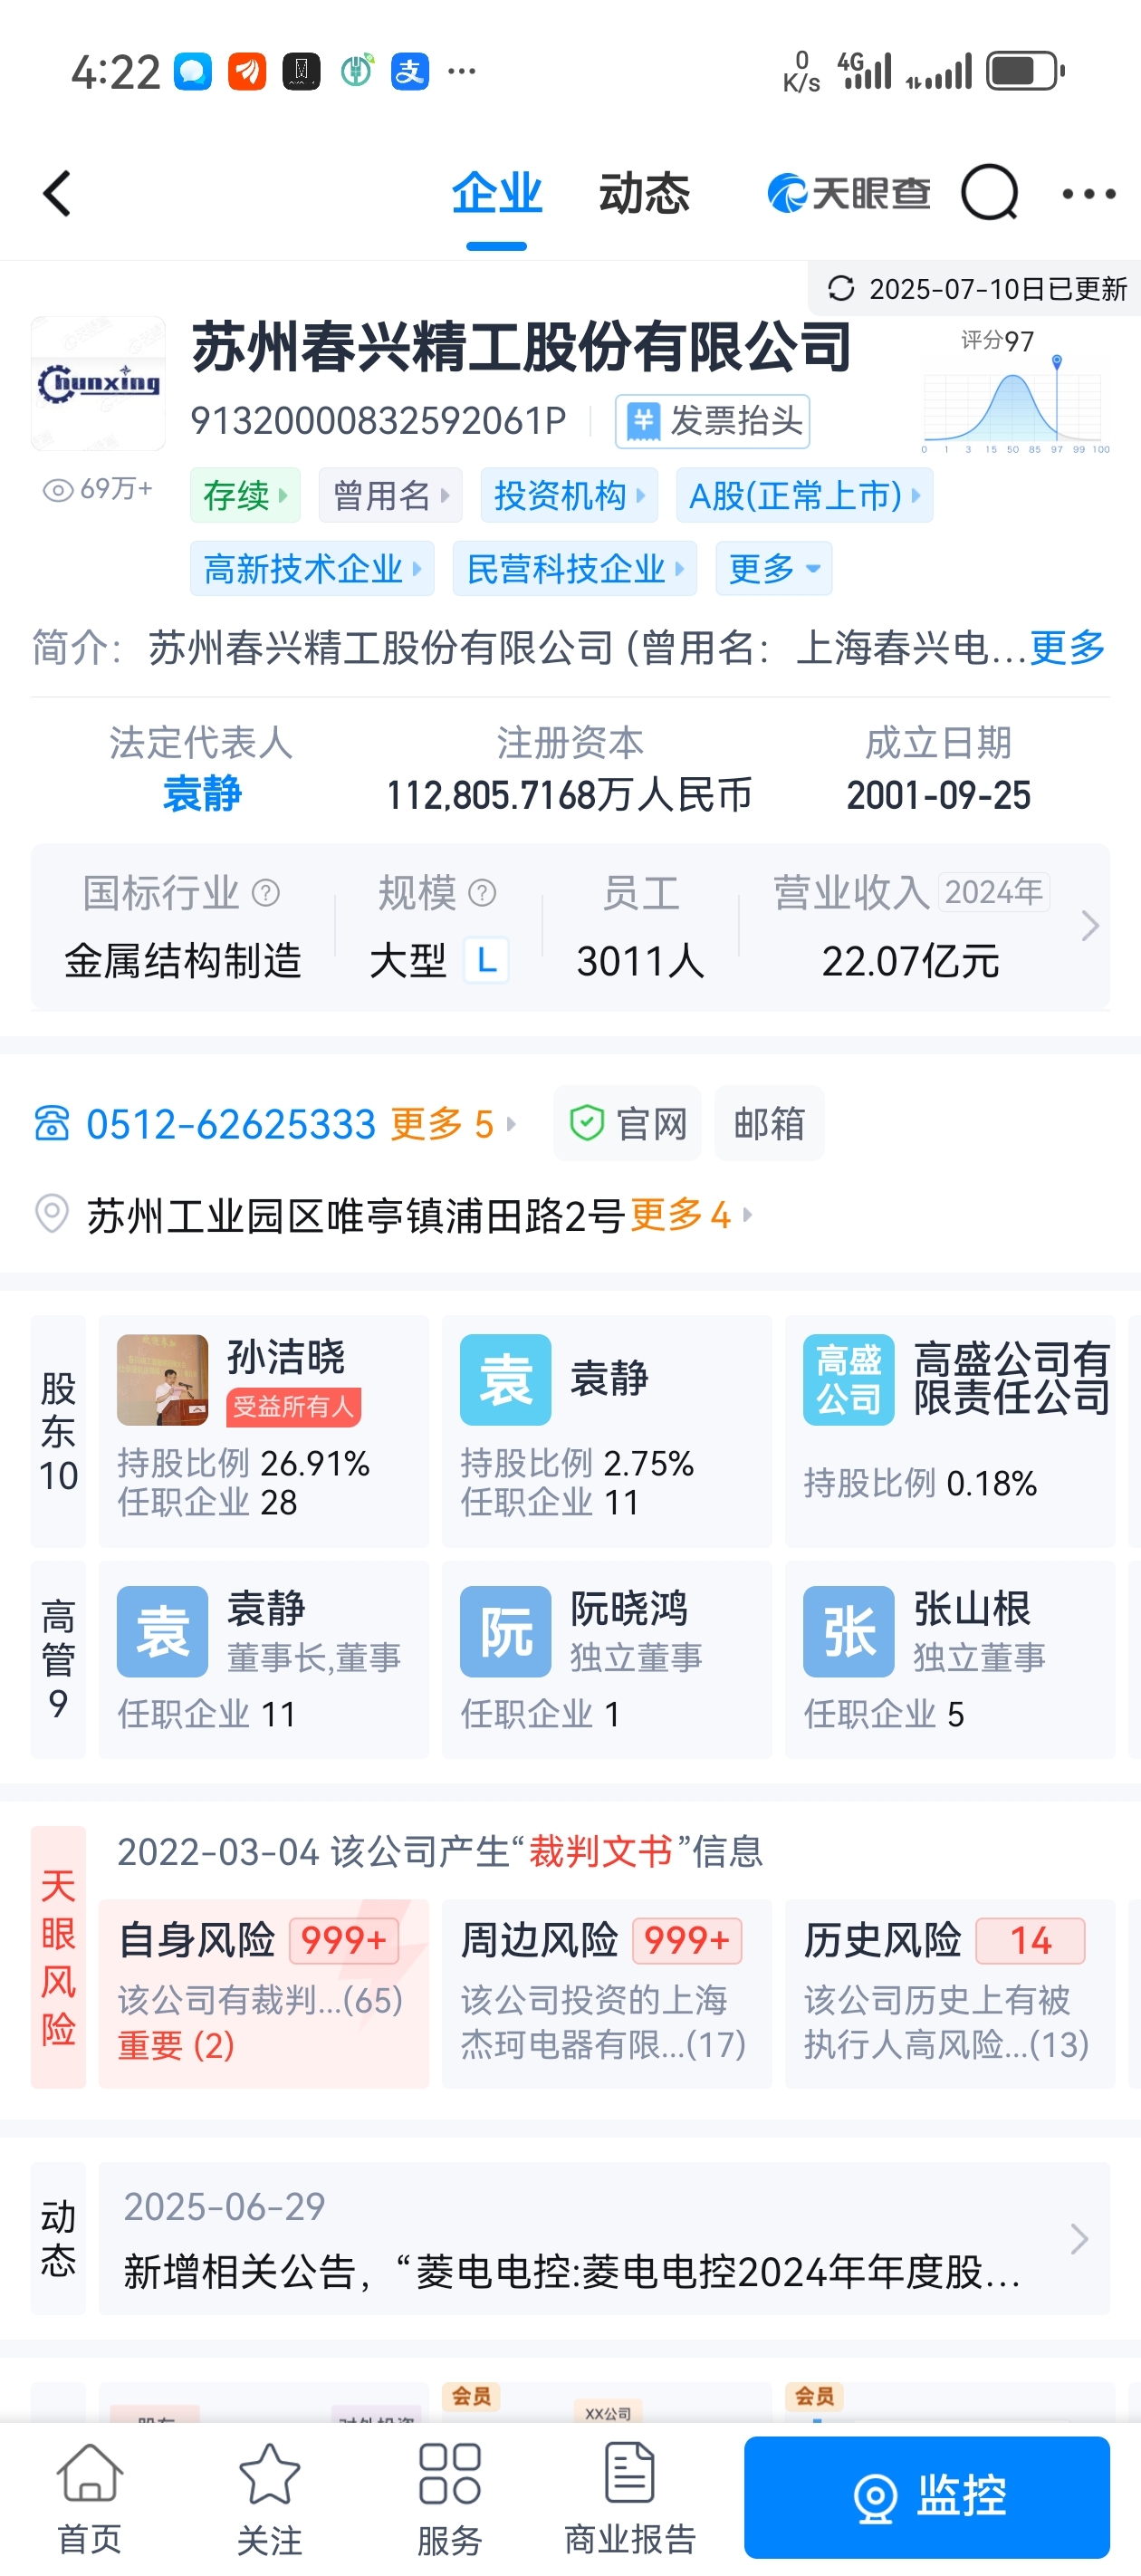1141x2576 pixels.
Task: Tap the refresh icon beside update date
Action: pos(841,288)
